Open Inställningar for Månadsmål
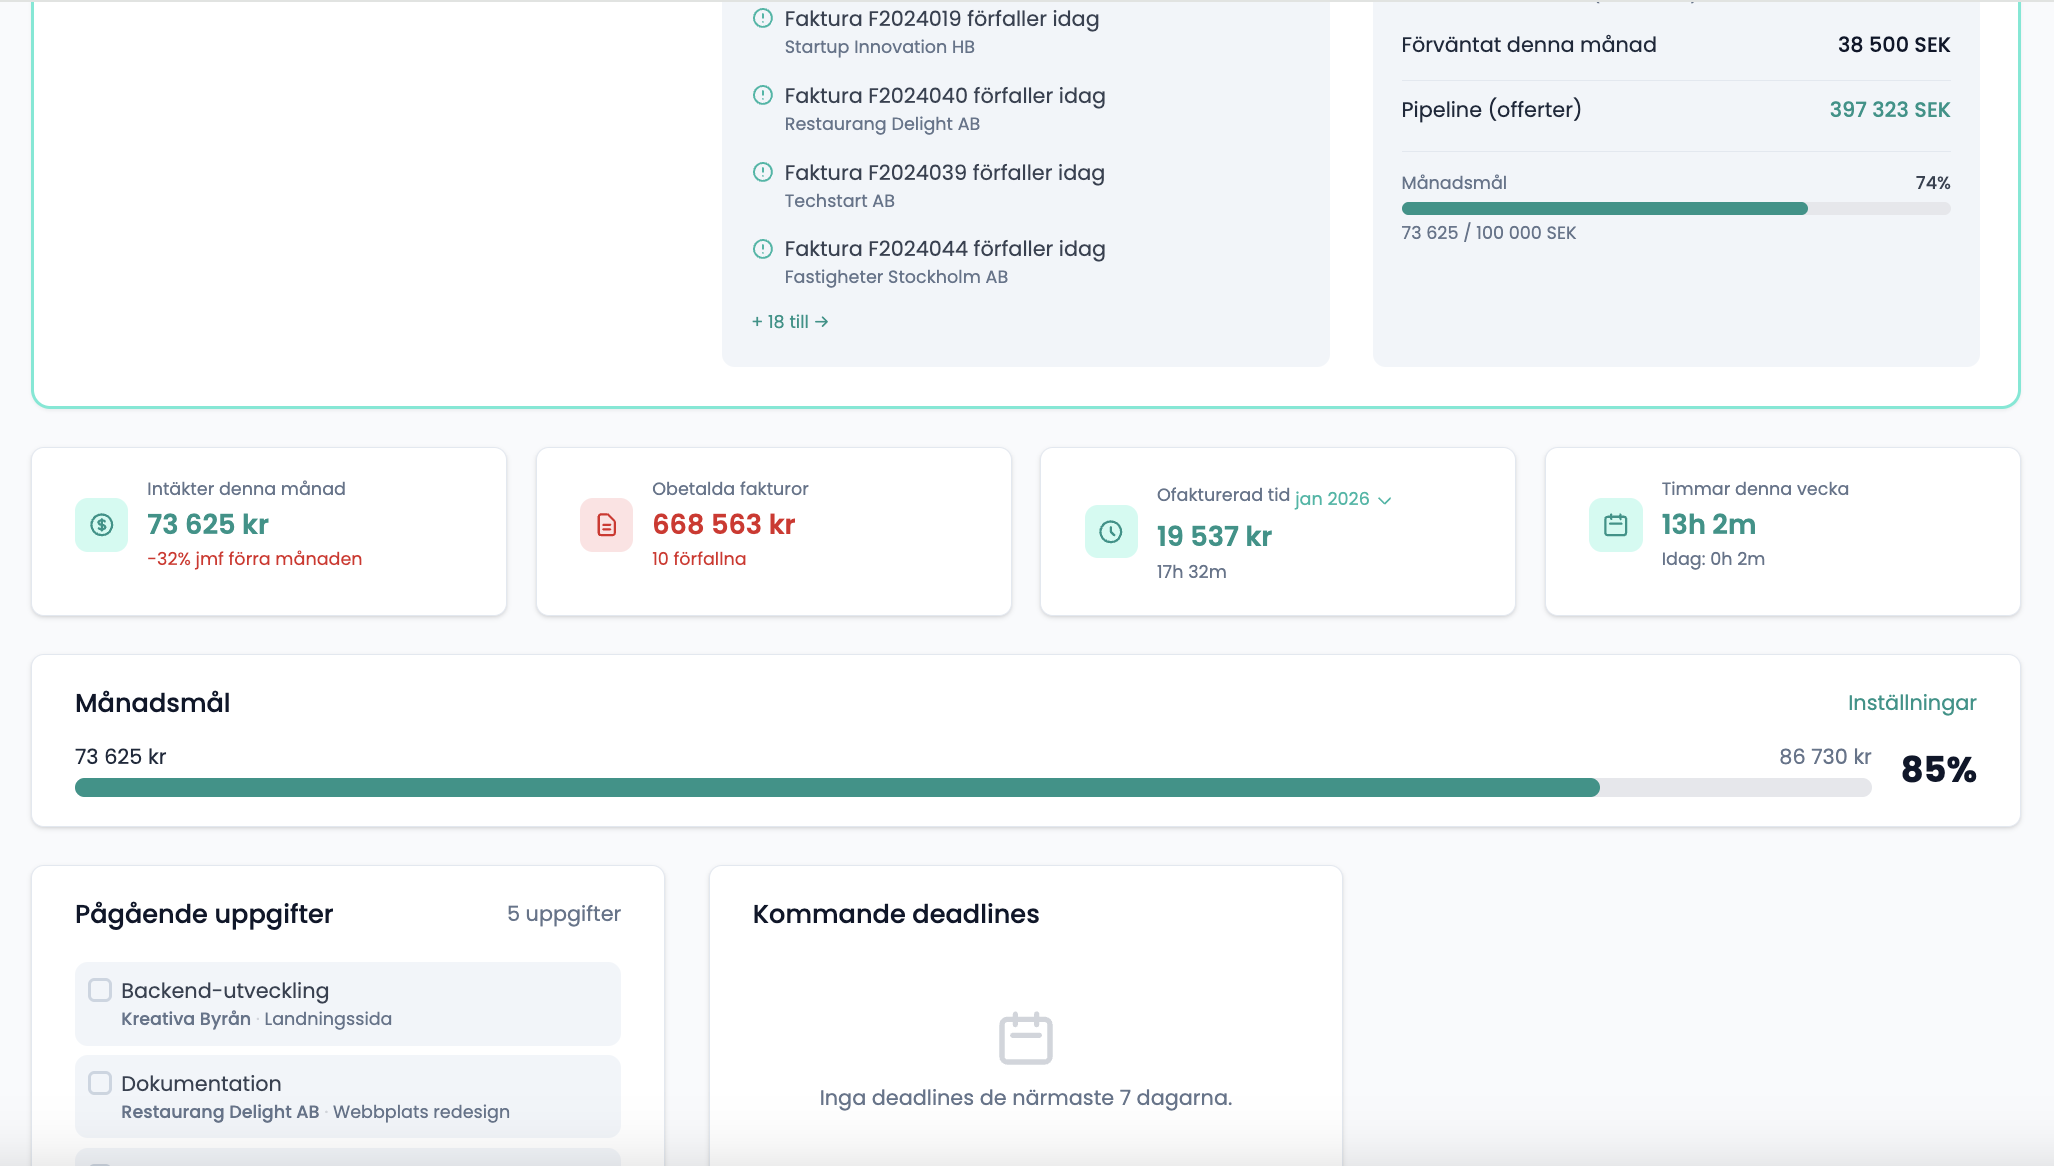Image resolution: width=2054 pixels, height=1166 pixels. 1911,703
